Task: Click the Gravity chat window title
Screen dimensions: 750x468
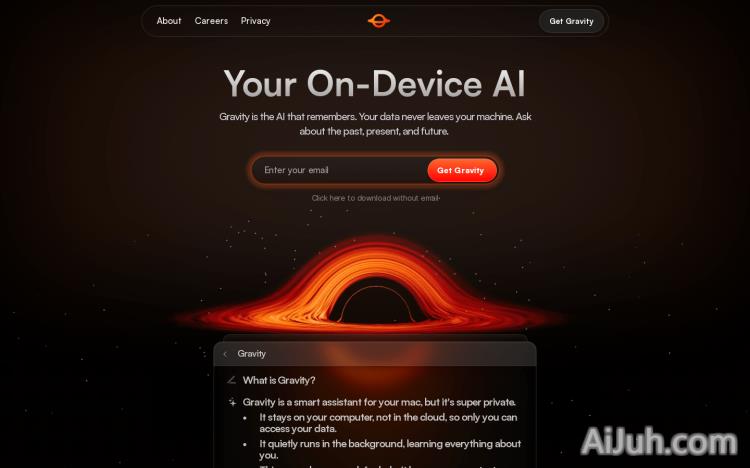Action: 252,354
